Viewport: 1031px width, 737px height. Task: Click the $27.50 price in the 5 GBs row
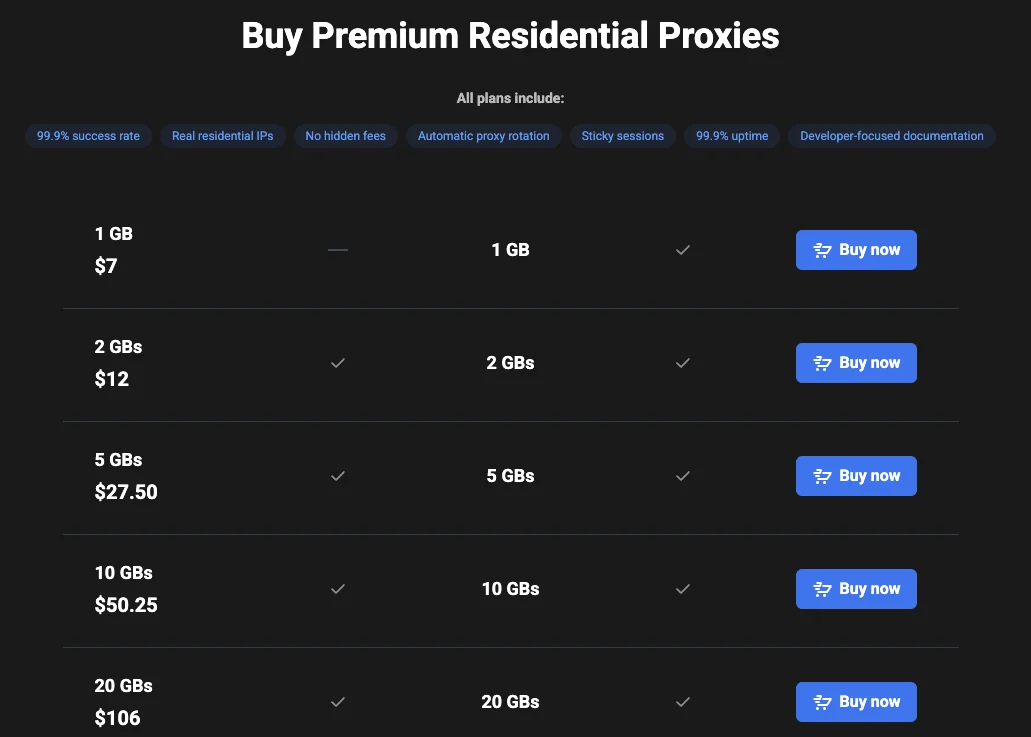pyautogui.click(x=126, y=492)
